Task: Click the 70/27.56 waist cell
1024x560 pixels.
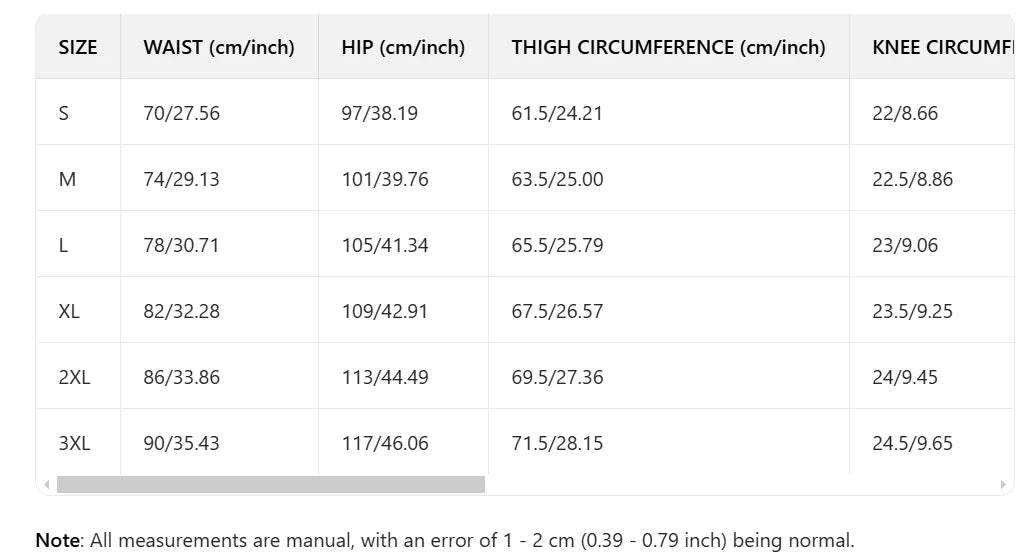Action: [181, 113]
